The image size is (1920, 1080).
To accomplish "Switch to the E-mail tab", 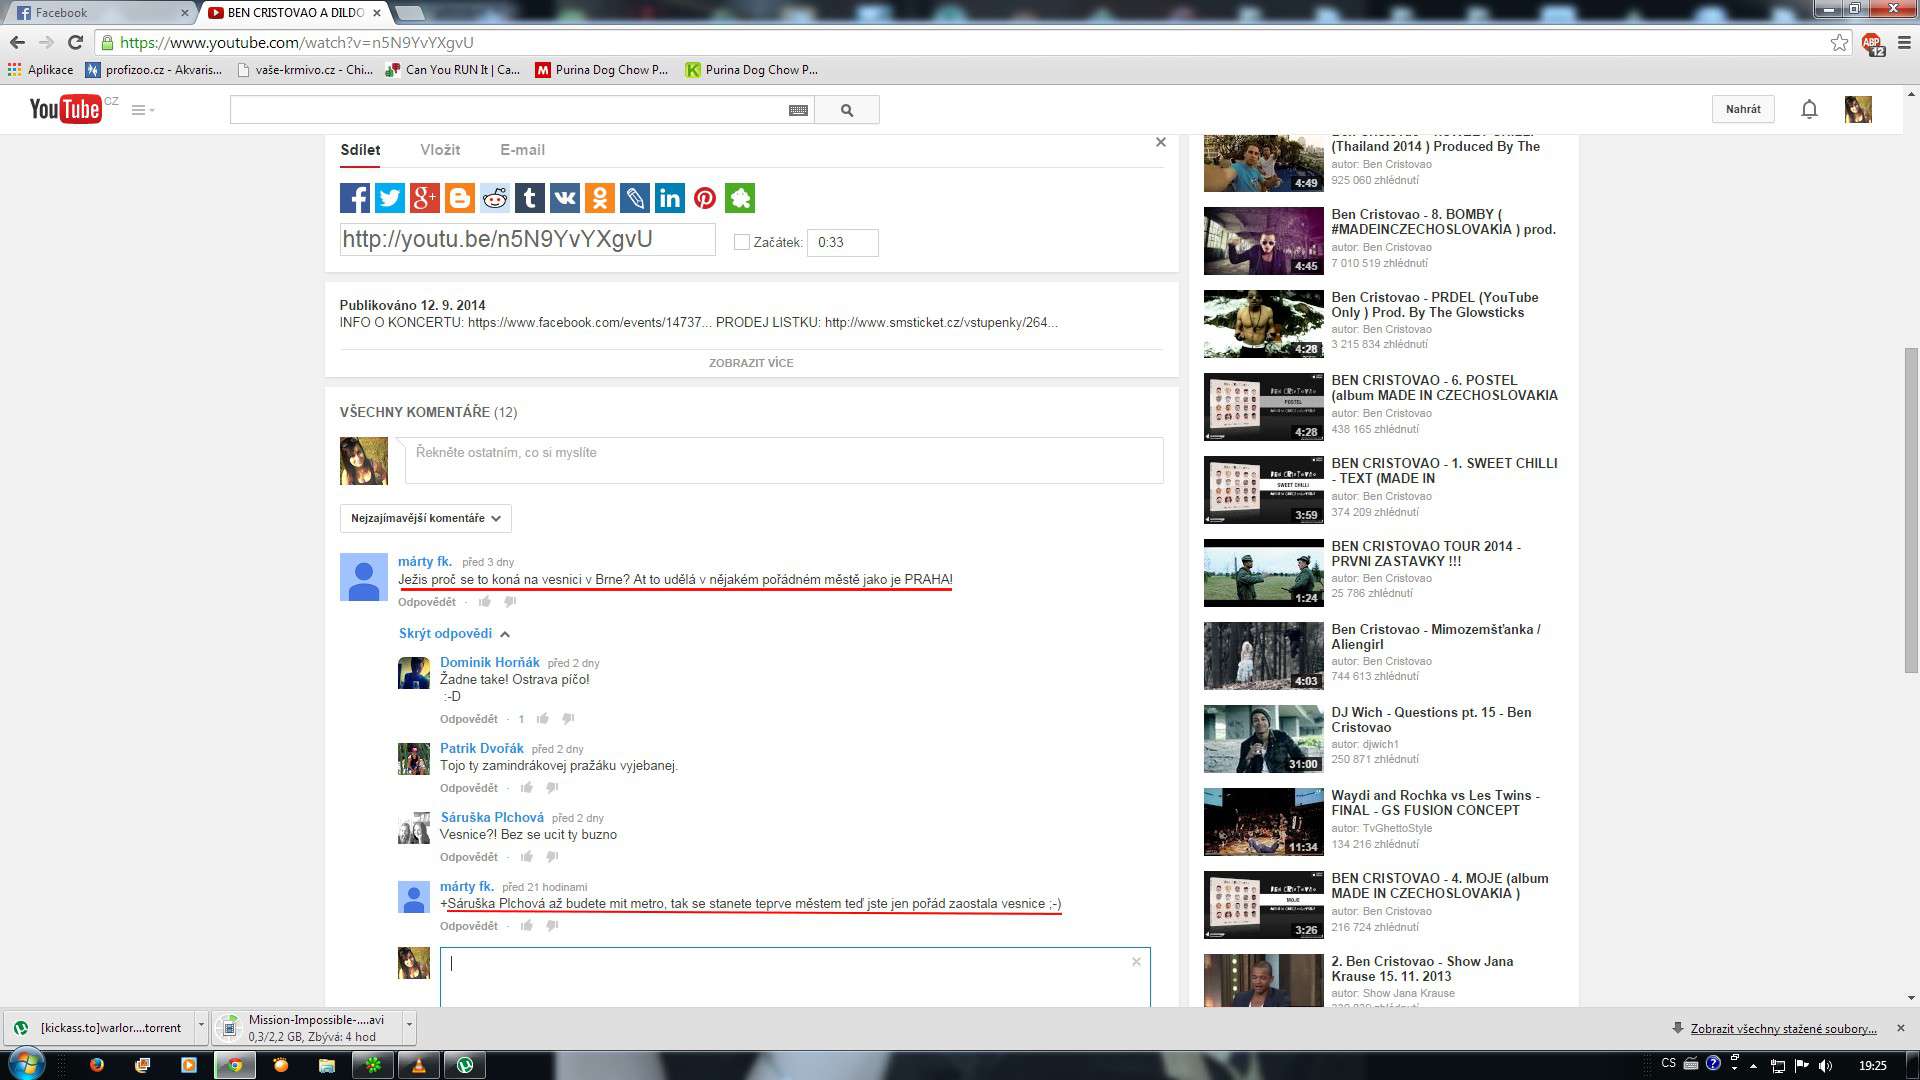I will (x=522, y=150).
